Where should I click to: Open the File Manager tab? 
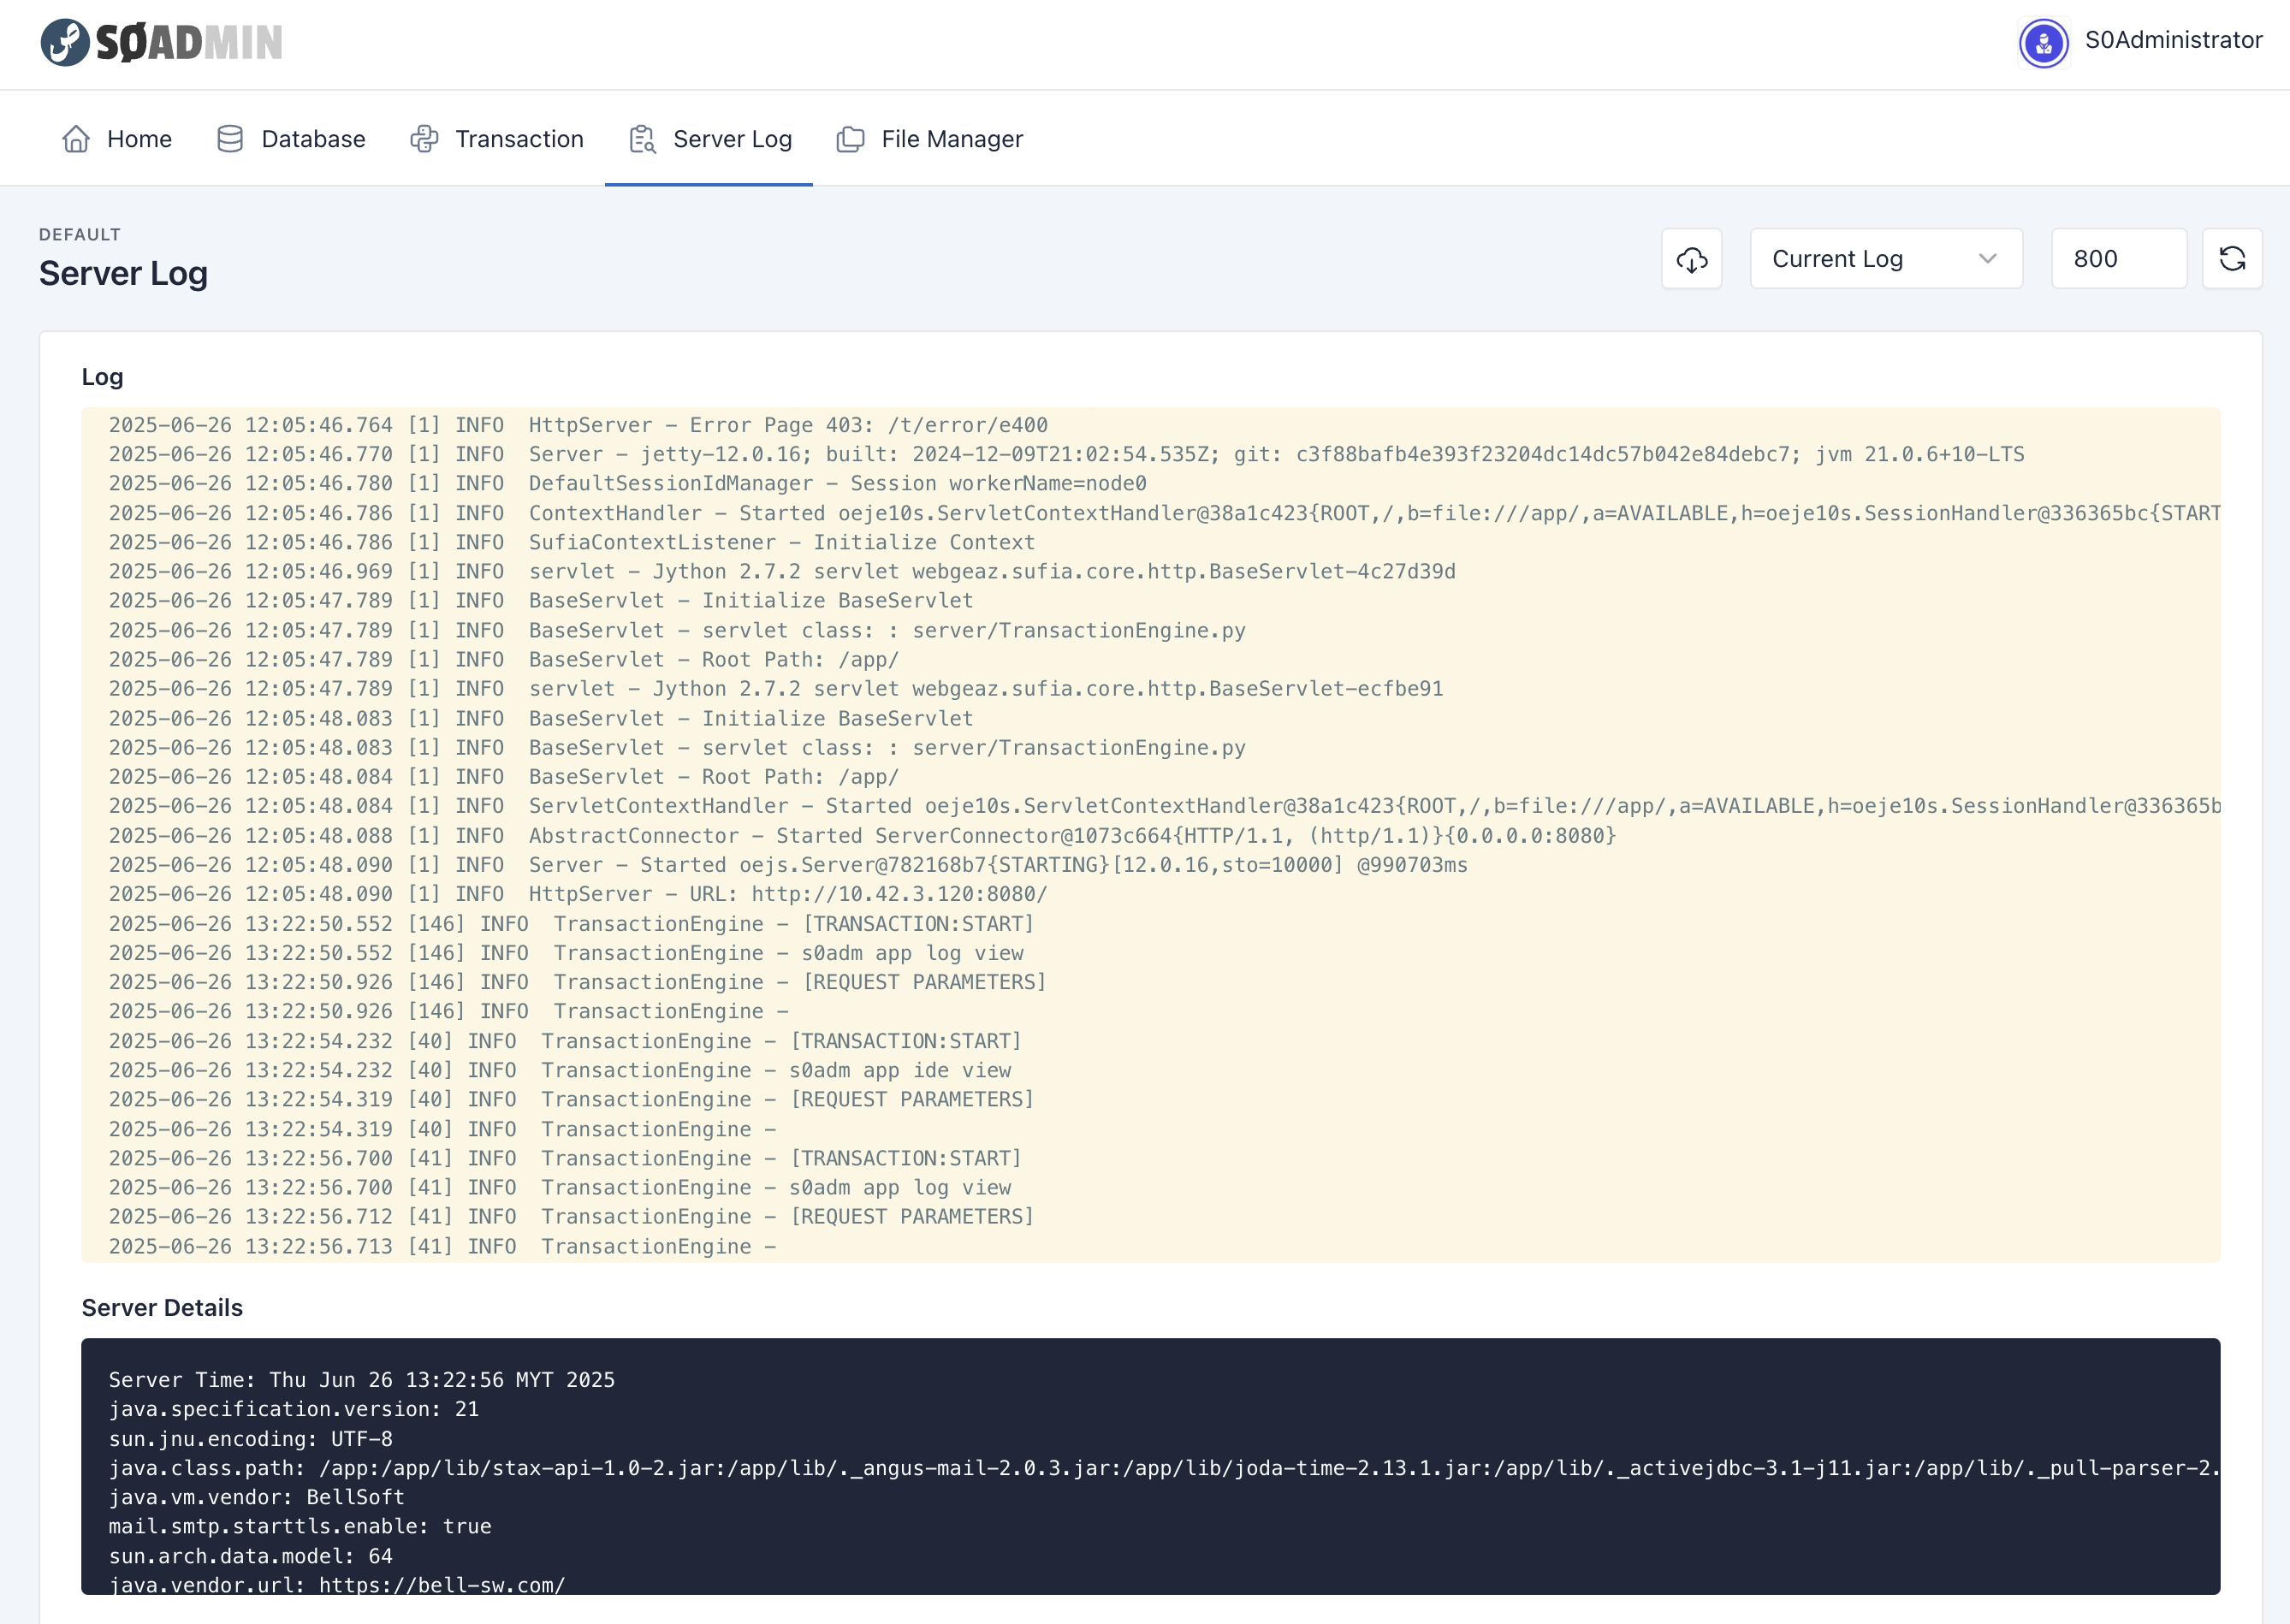point(930,139)
